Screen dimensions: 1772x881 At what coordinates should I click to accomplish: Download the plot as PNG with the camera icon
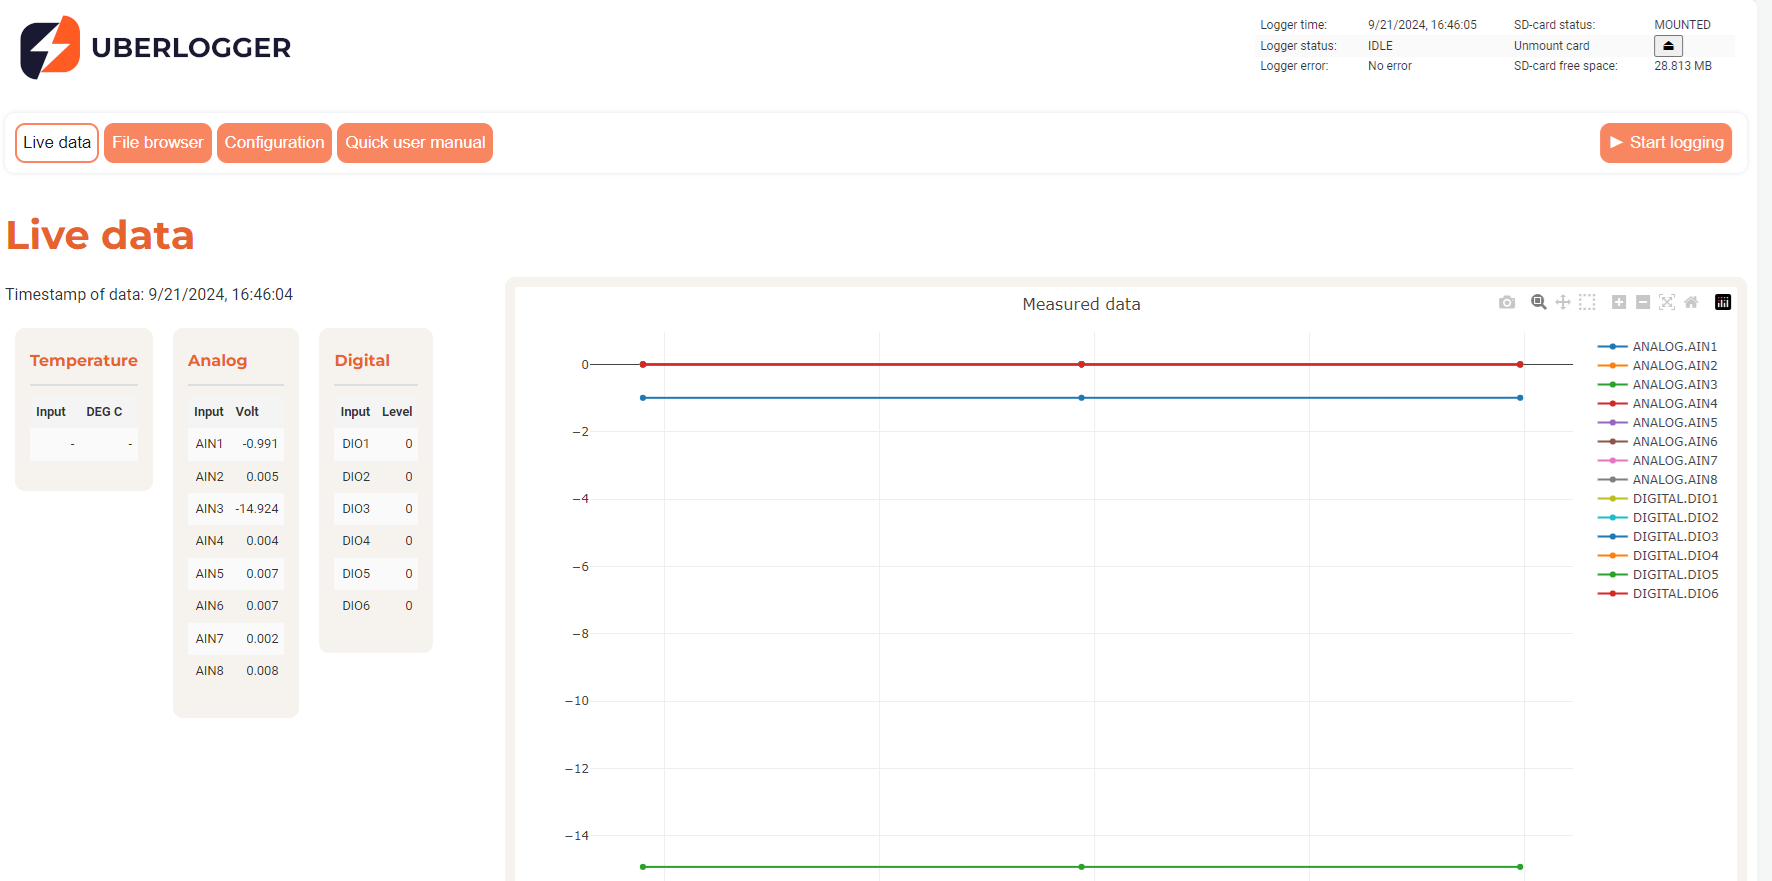(x=1507, y=302)
